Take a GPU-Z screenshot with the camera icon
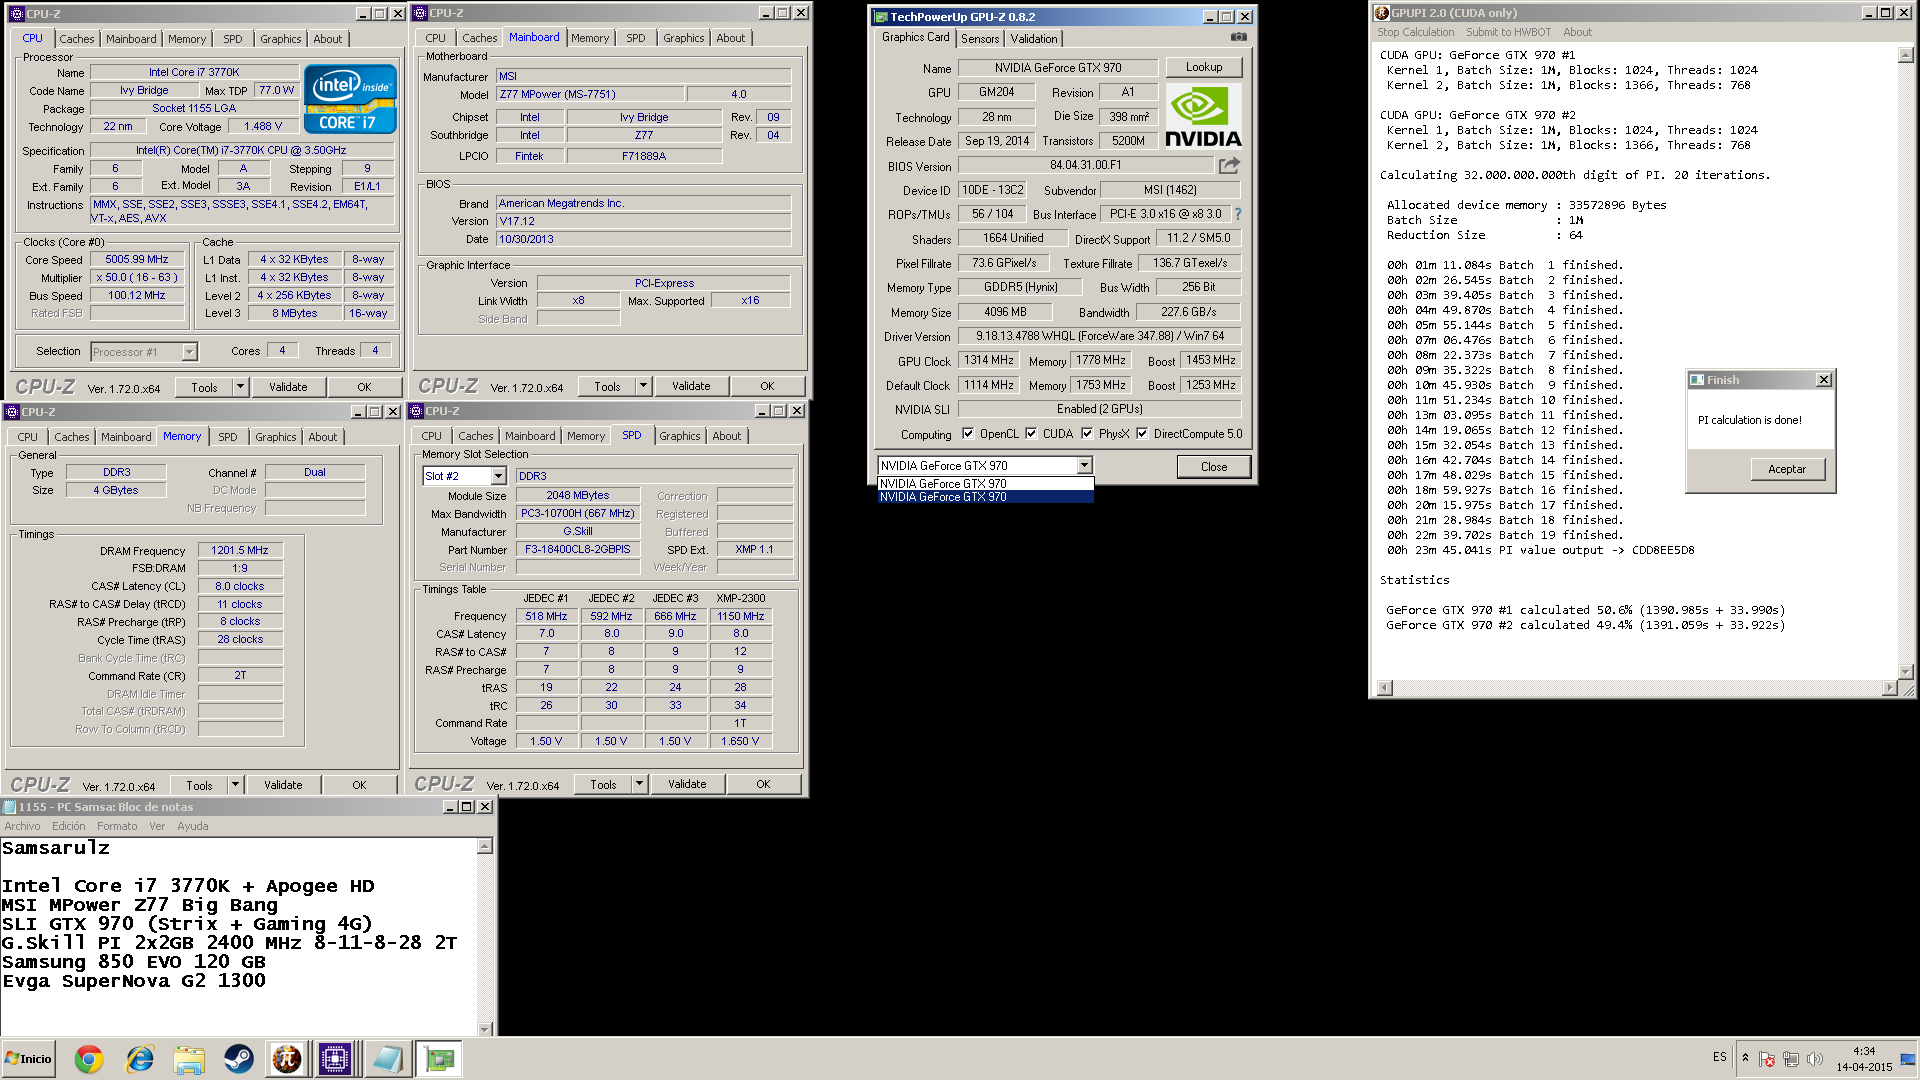 coord(1239,37)
